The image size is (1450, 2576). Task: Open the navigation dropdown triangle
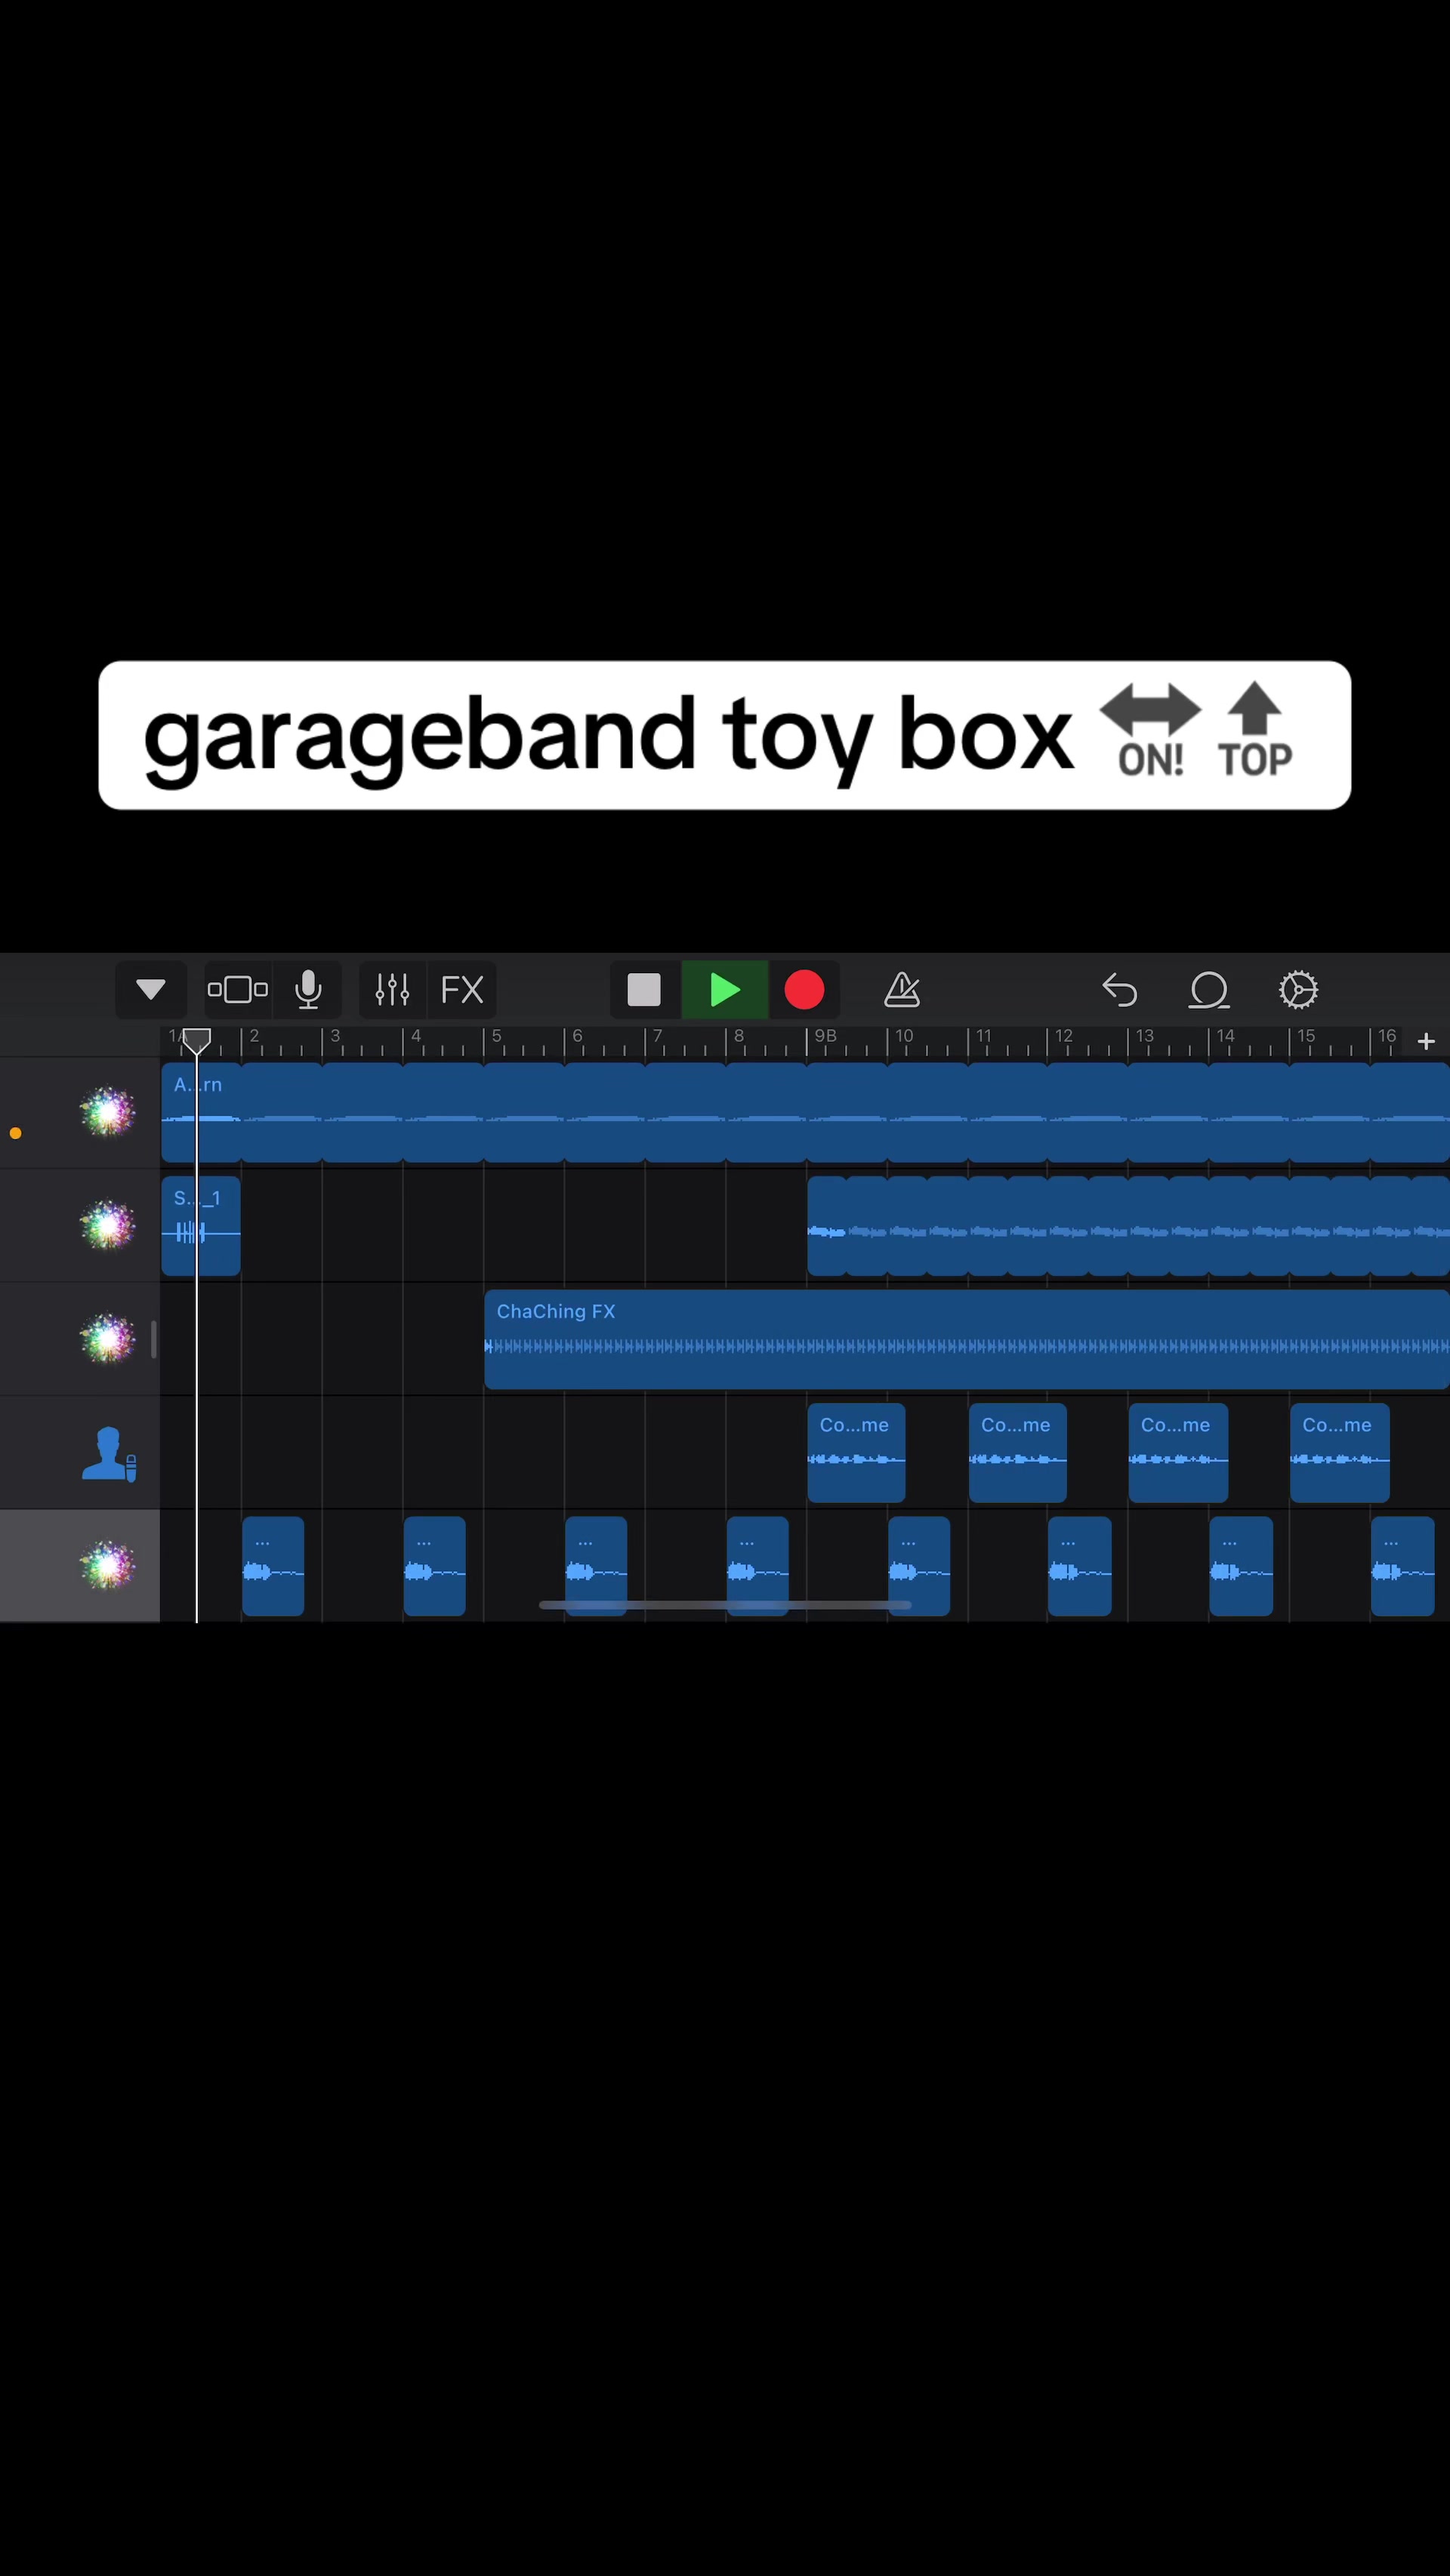[151, 990]
